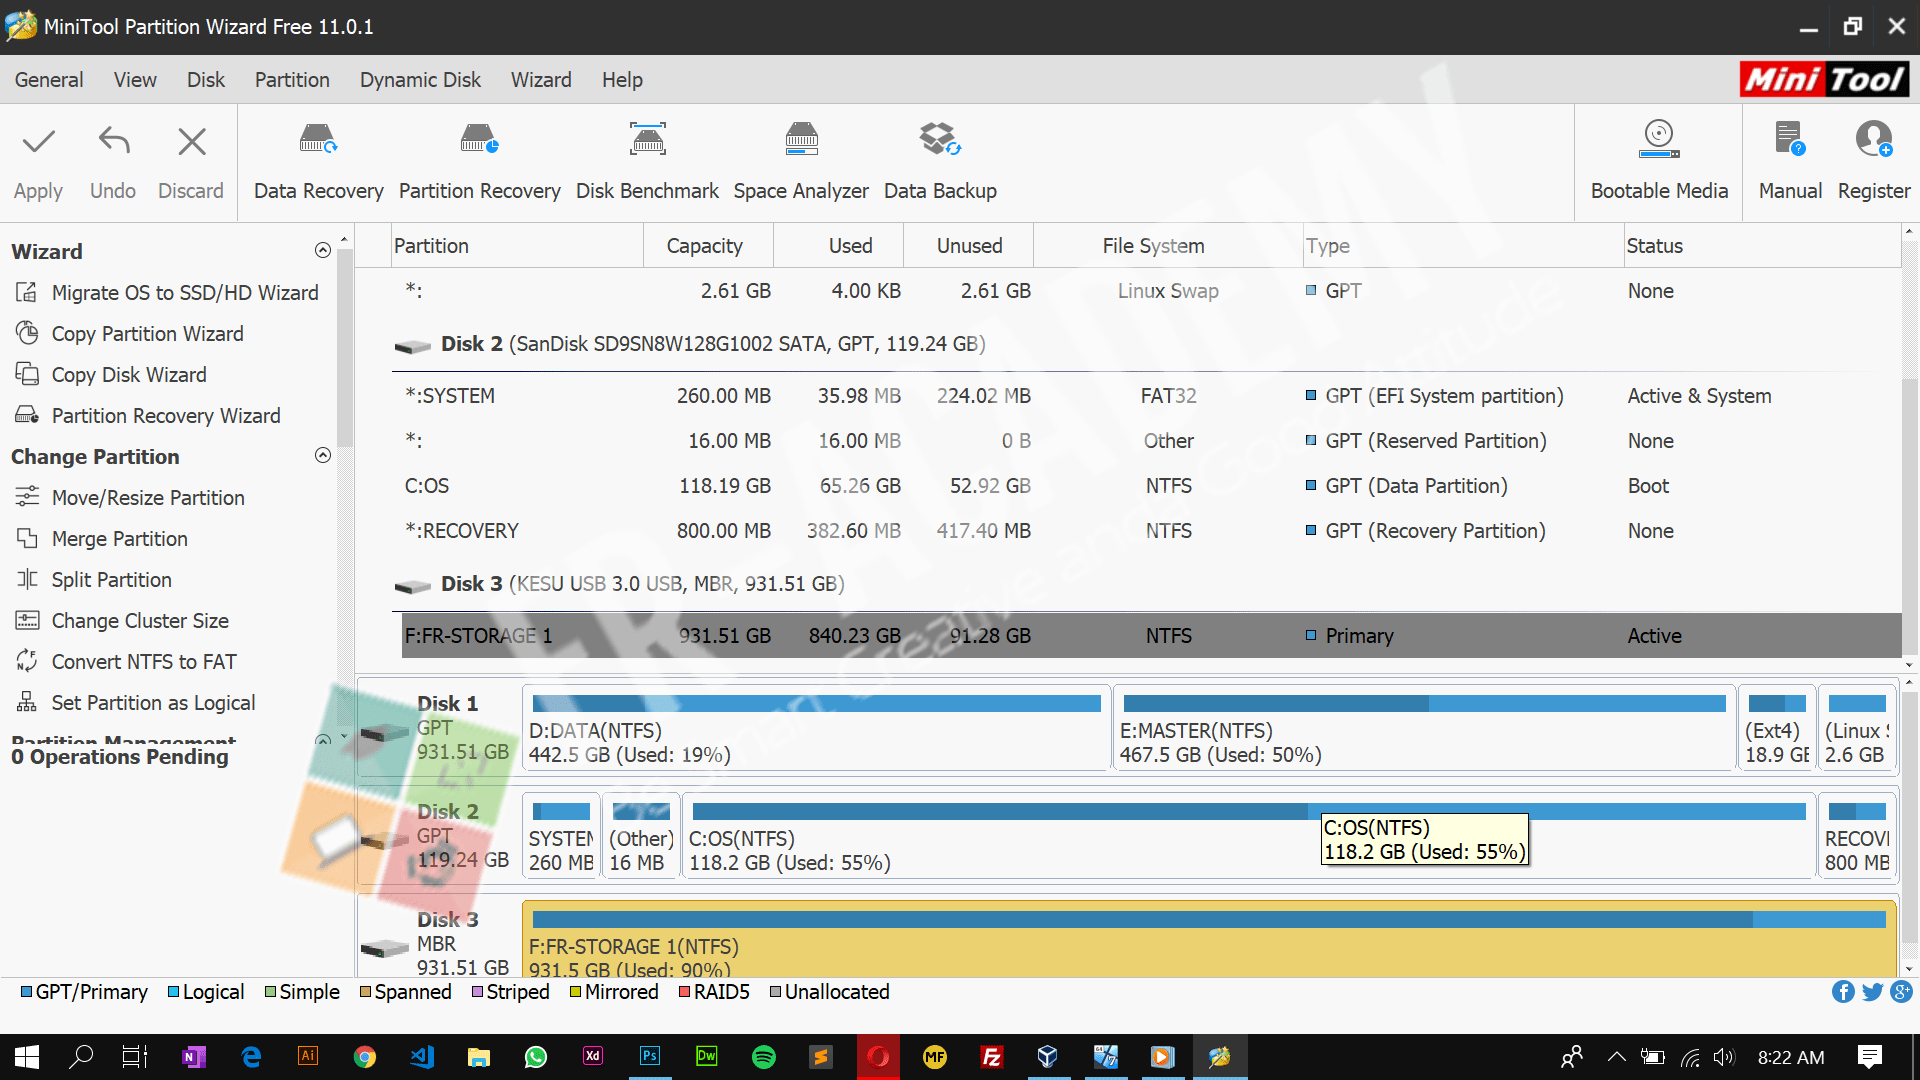1920x1080 pixels.
Task: Select D:DATA(NTFS) block in disk map
Action: point(816,728)
